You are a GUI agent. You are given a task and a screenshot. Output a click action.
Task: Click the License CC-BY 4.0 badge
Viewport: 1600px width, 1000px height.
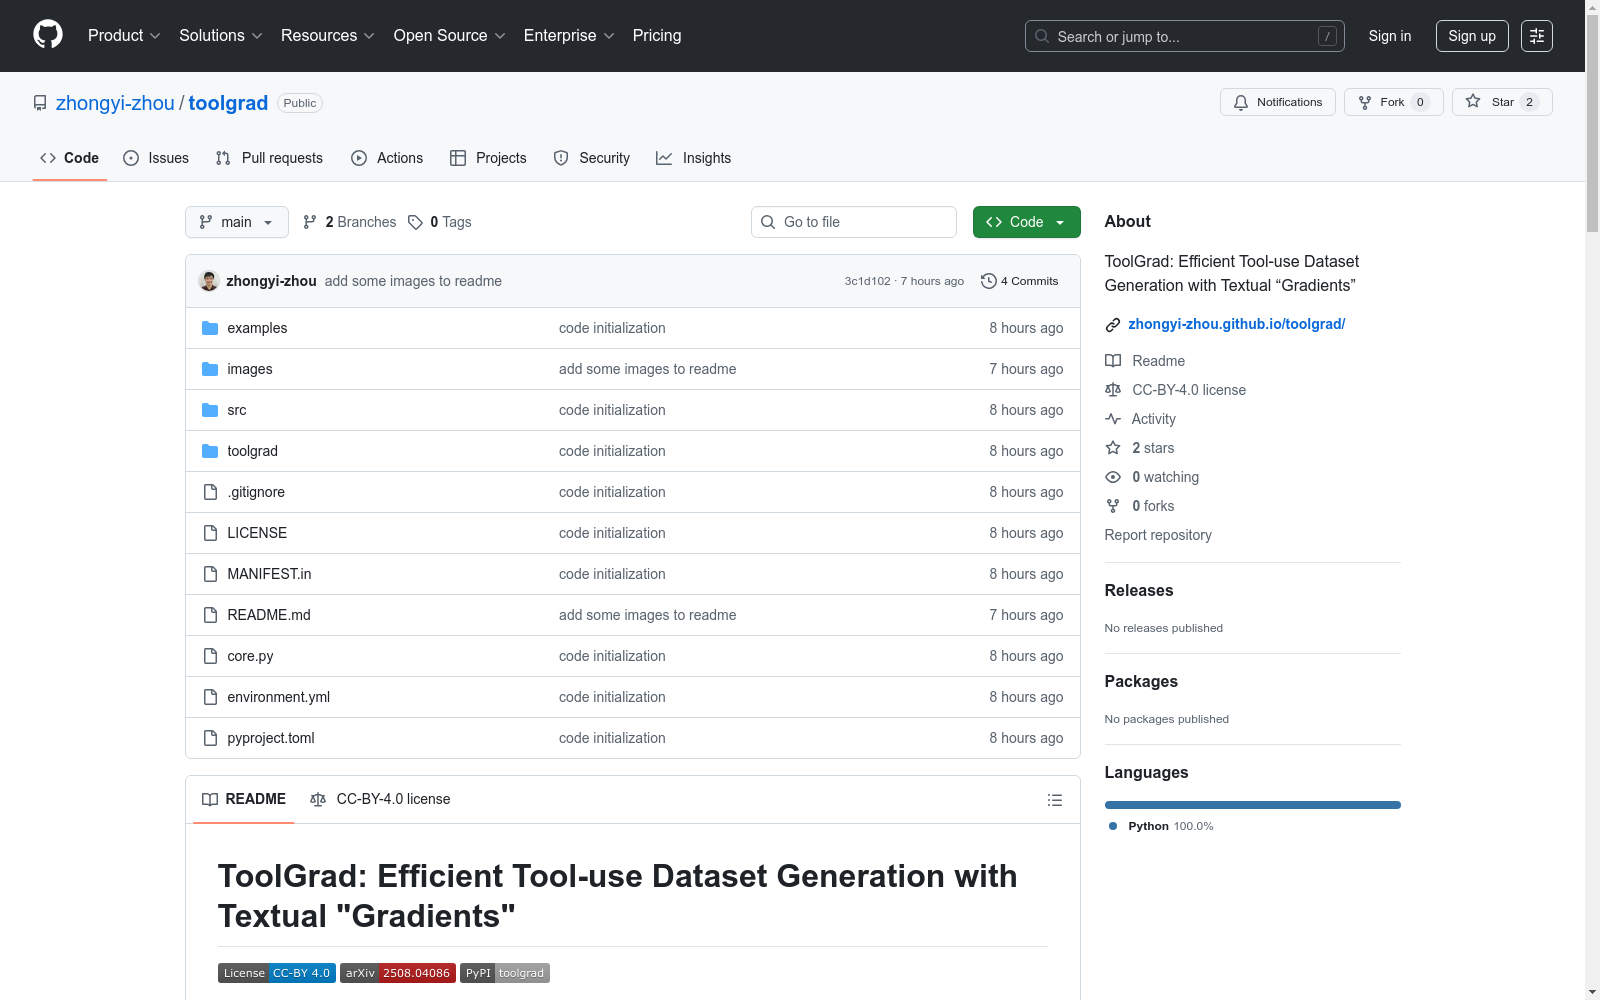point(277,973)
